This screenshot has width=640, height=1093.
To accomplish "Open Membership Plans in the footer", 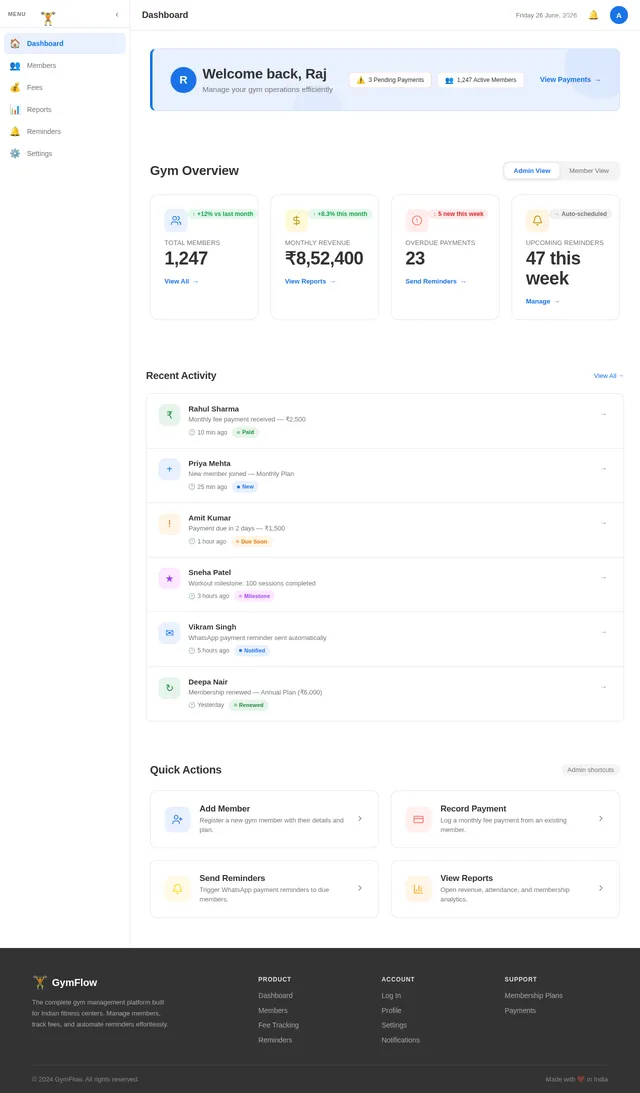I will (x=533, y=996).
